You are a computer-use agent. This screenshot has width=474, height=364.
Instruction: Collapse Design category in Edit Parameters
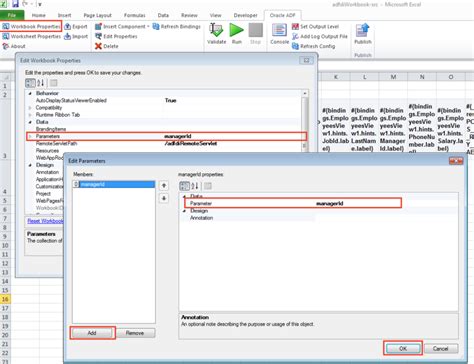185,211
